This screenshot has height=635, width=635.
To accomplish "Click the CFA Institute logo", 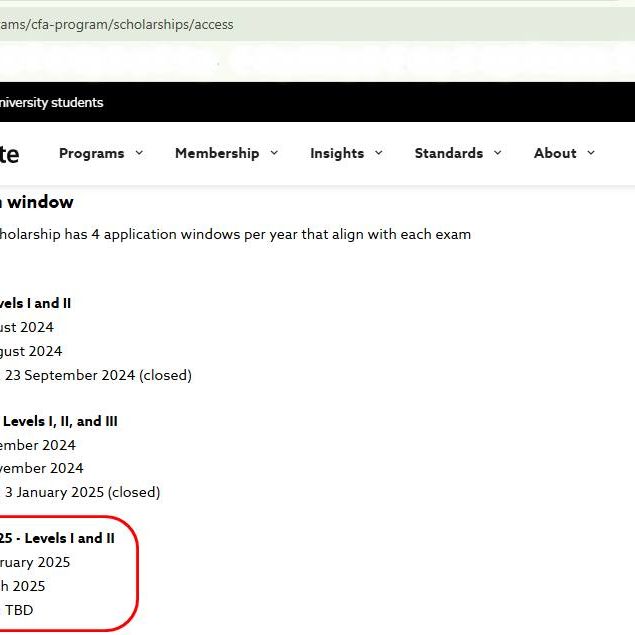I will coord(9,153).
